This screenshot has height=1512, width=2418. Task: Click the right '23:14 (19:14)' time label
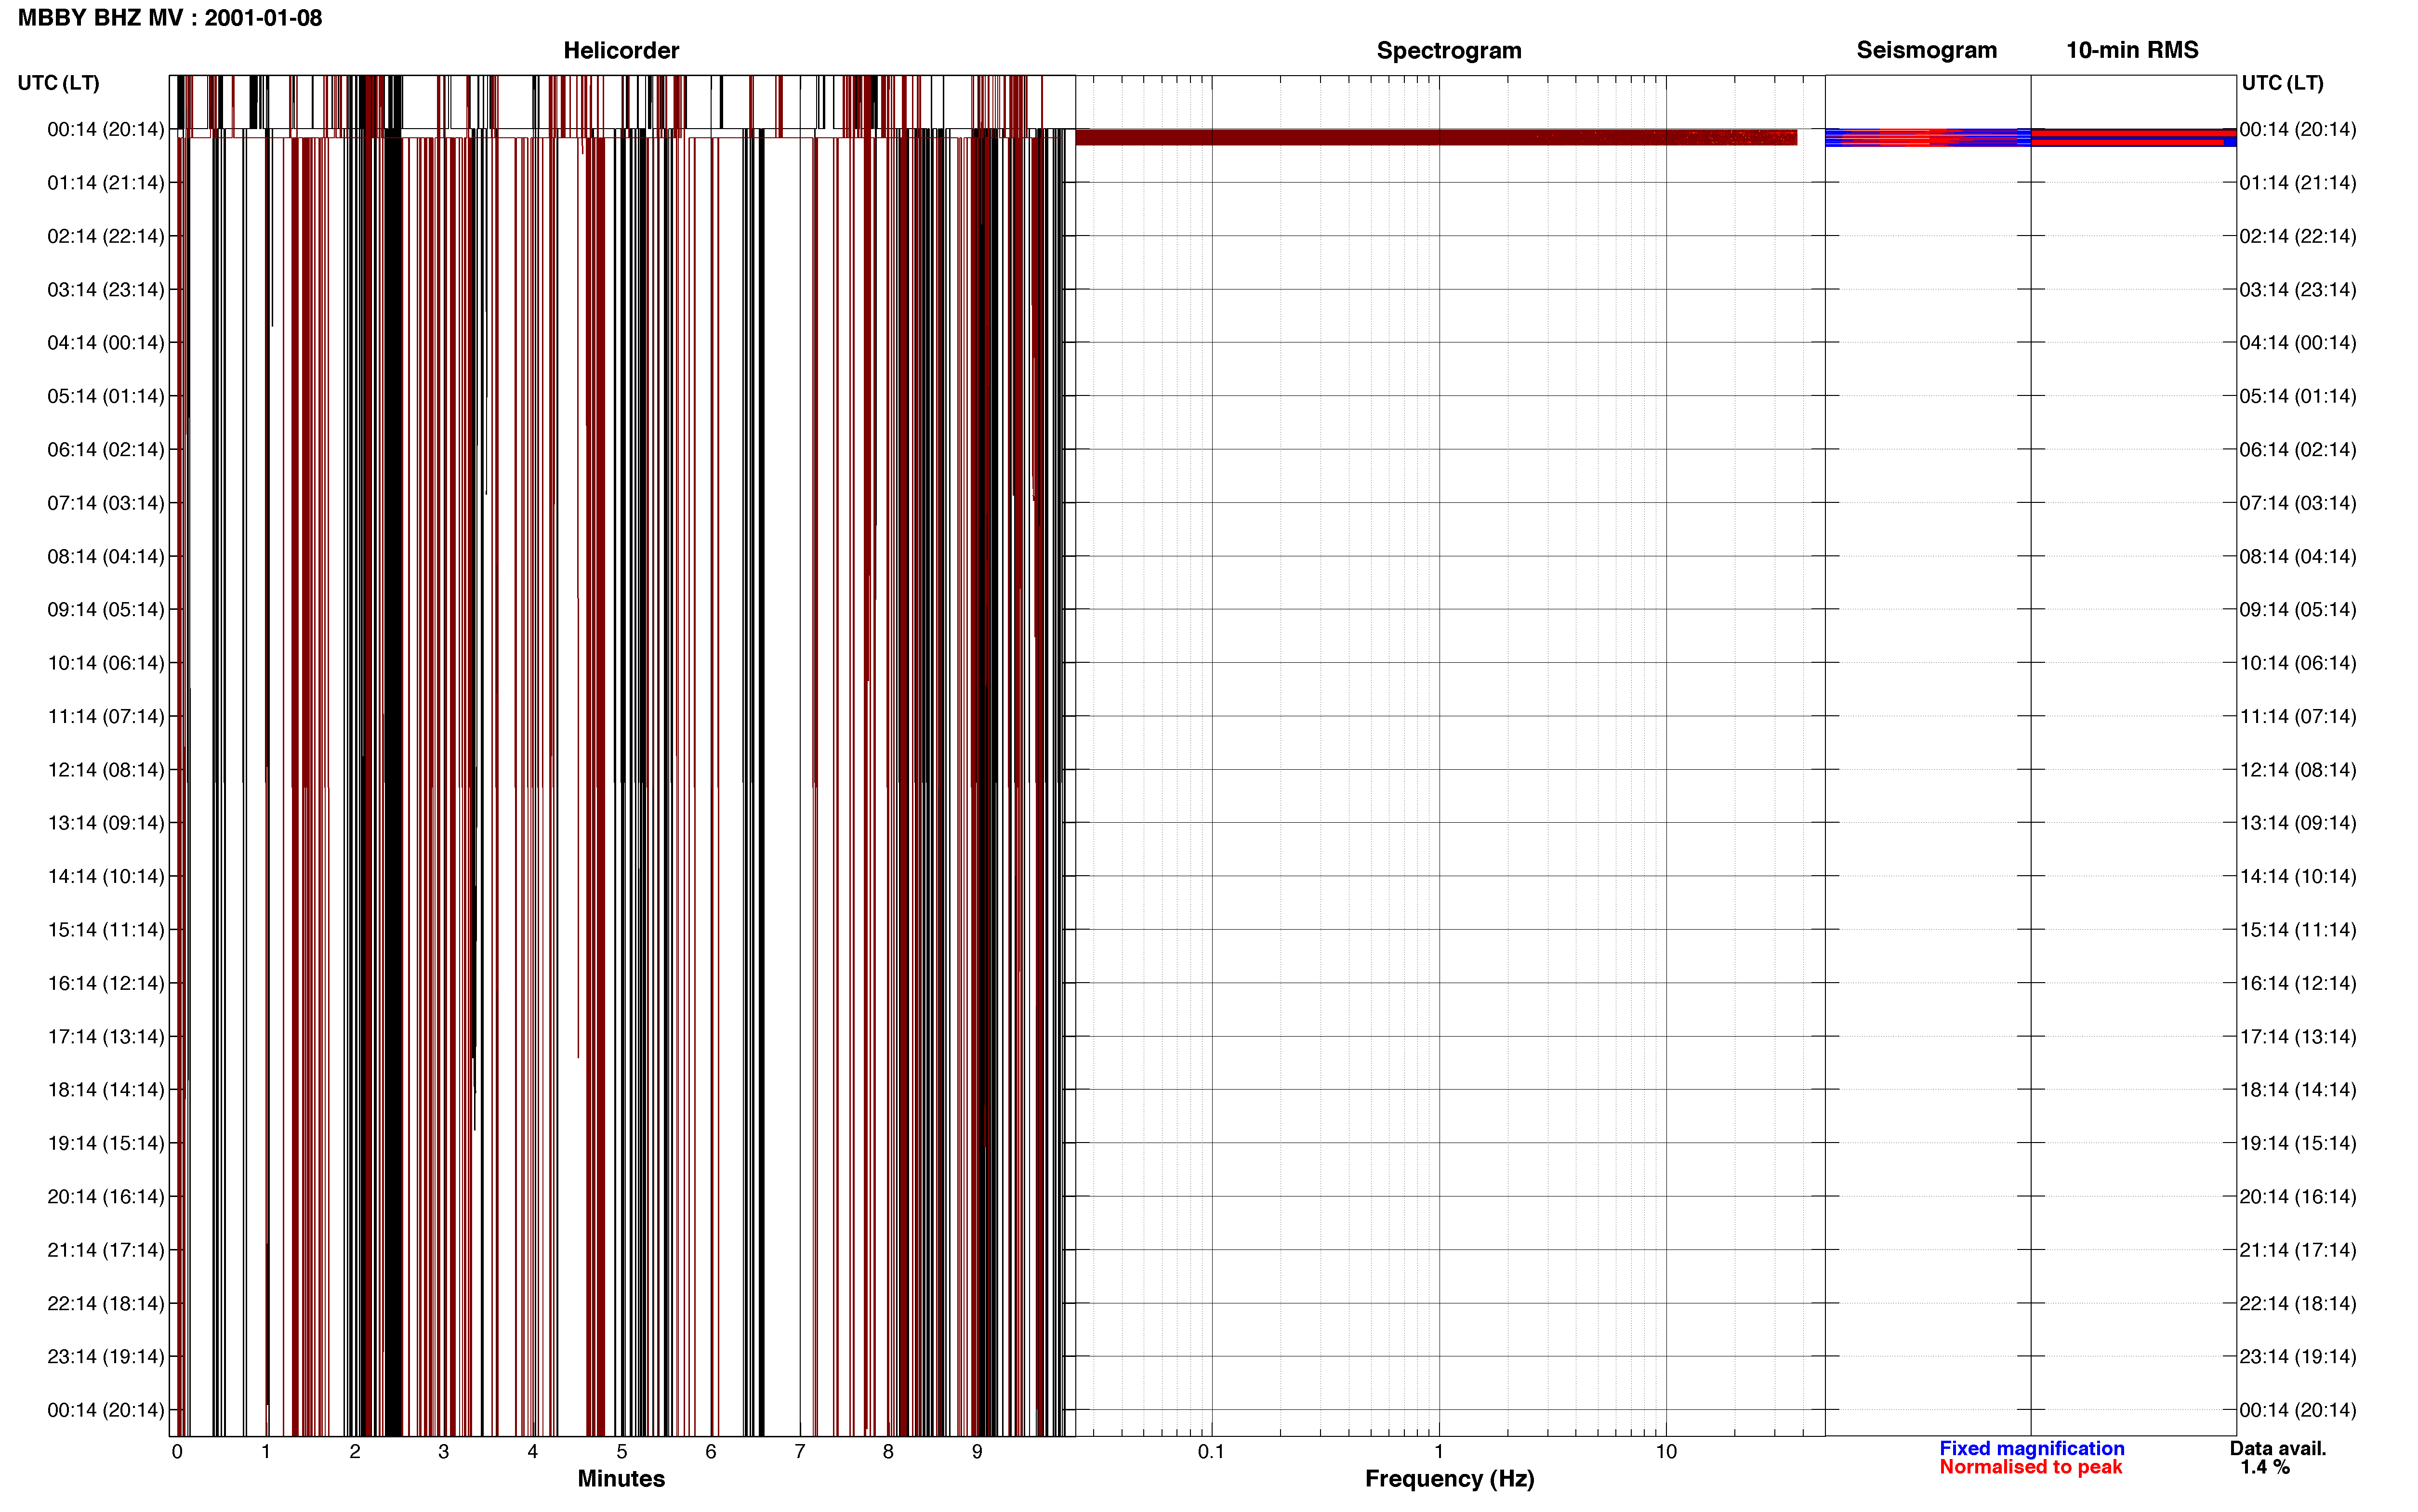(x=2298, y=1356)
